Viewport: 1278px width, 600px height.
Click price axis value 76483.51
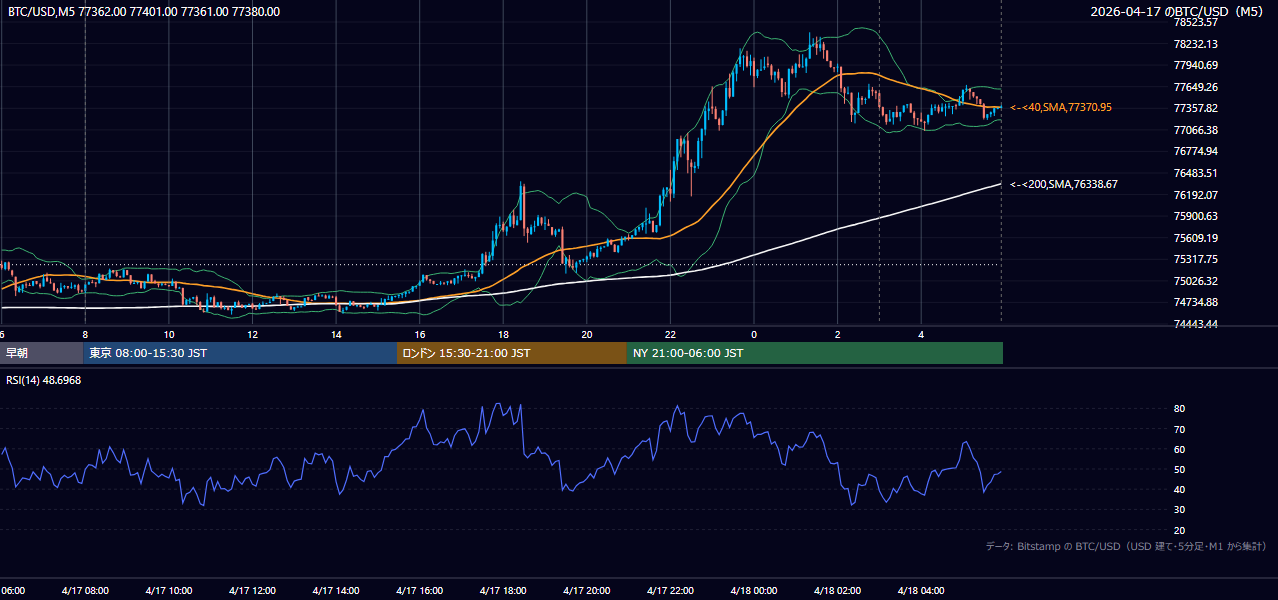tap(1195, 173)
